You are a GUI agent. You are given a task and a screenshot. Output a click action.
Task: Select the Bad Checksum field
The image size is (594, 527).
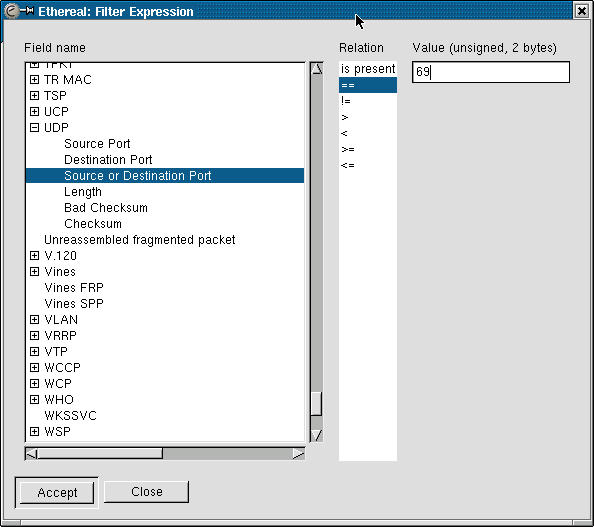(106, 208)
